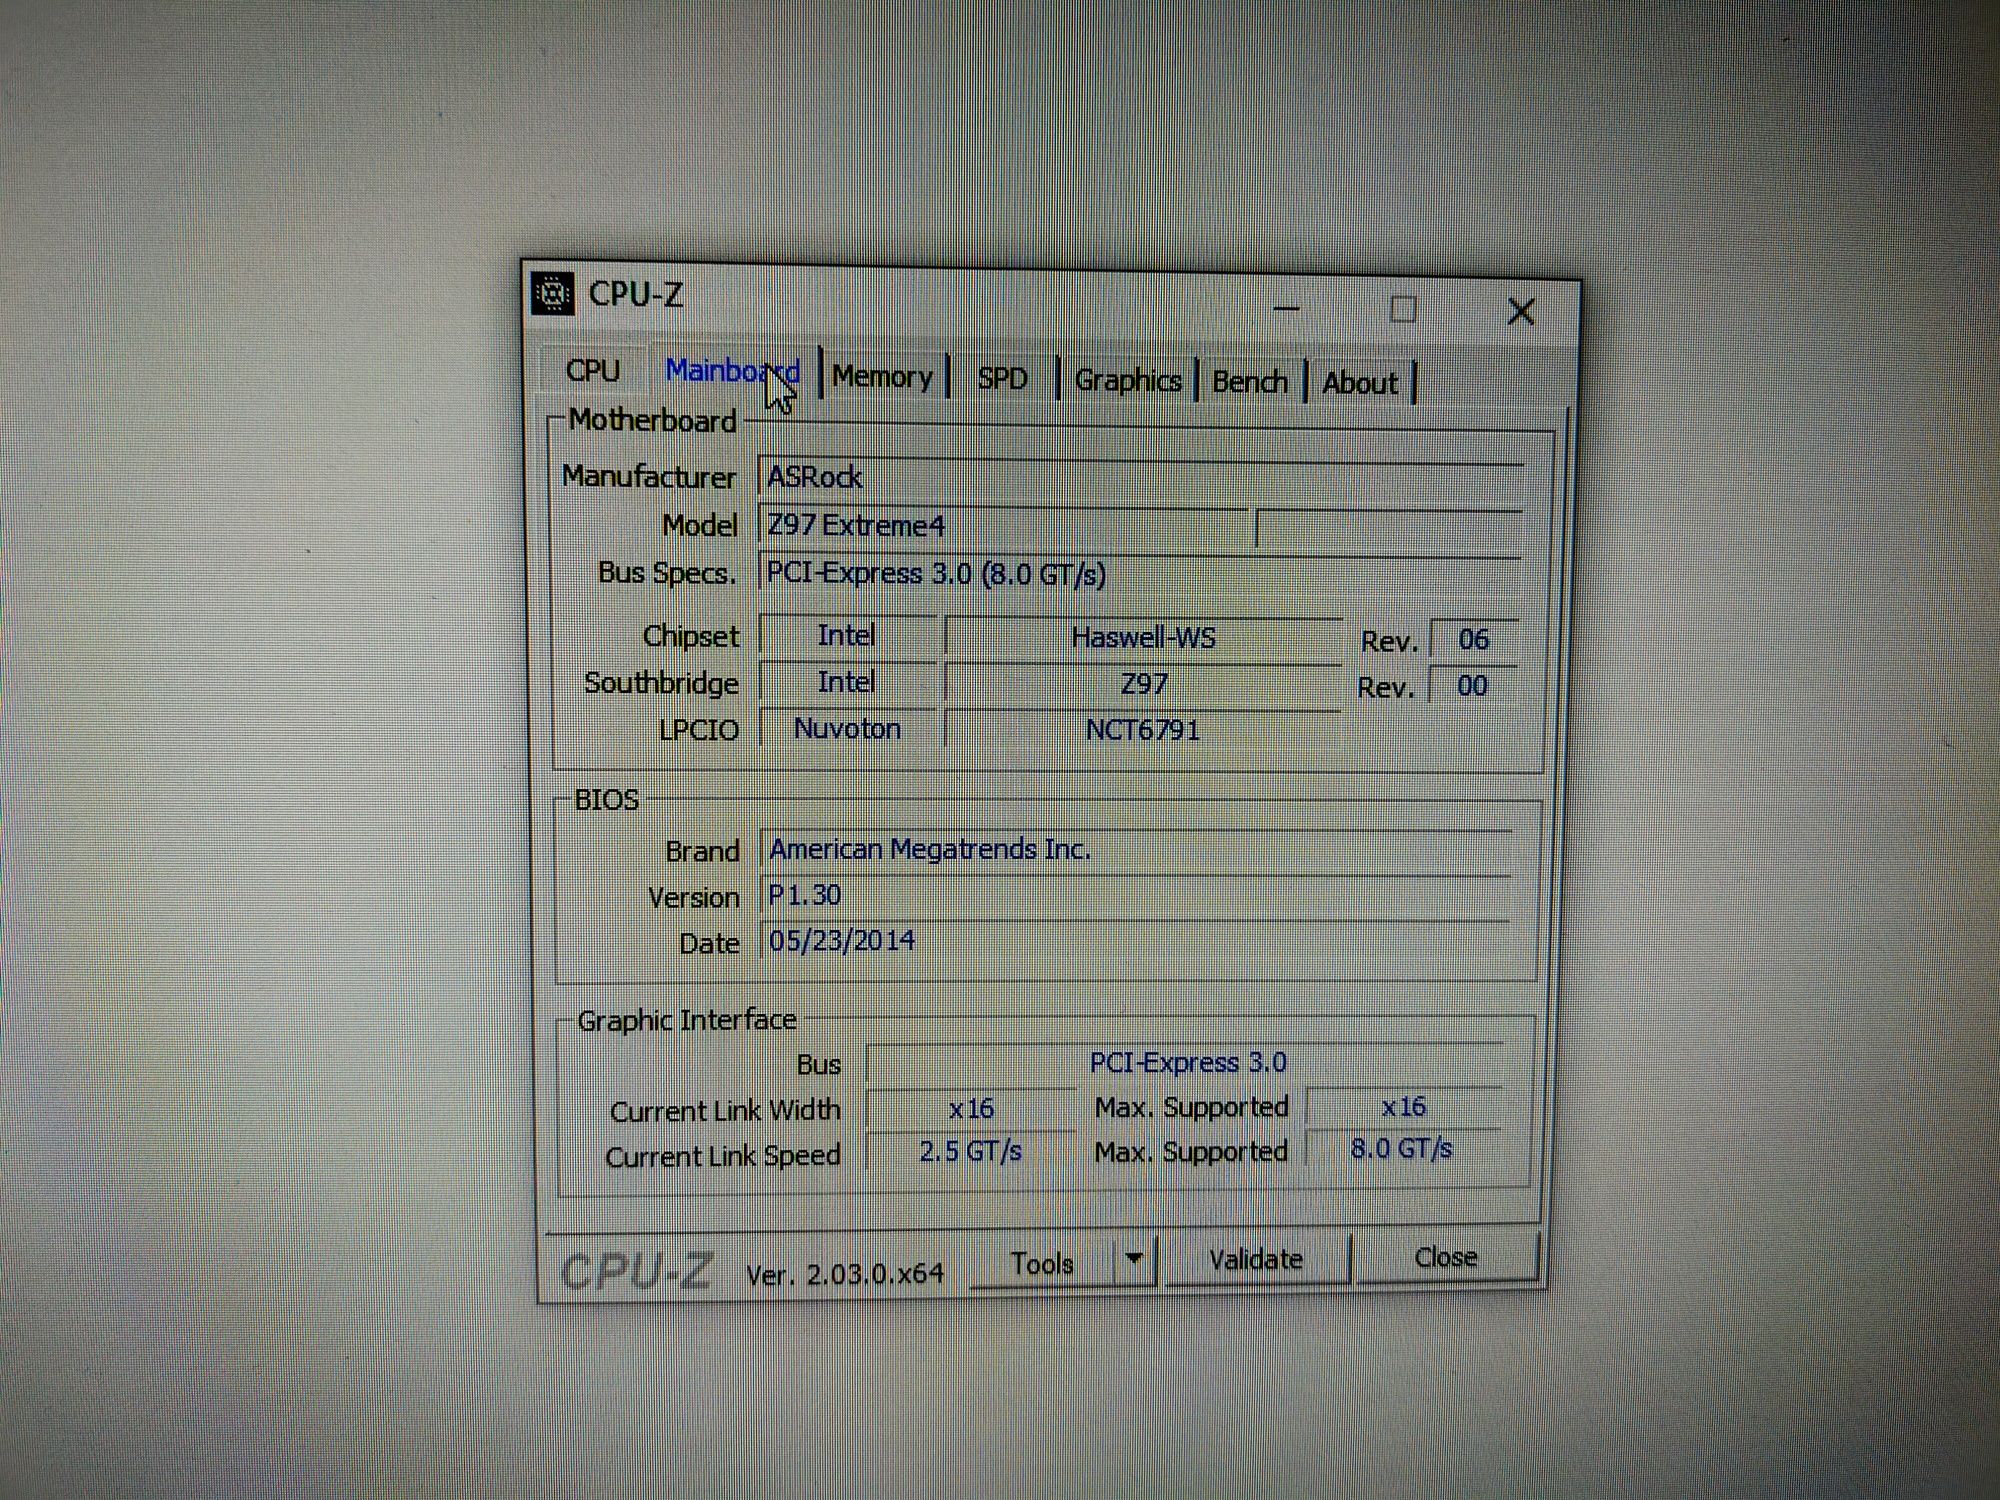The height and width of the screenshot is (1500, 2000).
Task: Click the Close button at bottom
Action: [x=1445, y=1257]
